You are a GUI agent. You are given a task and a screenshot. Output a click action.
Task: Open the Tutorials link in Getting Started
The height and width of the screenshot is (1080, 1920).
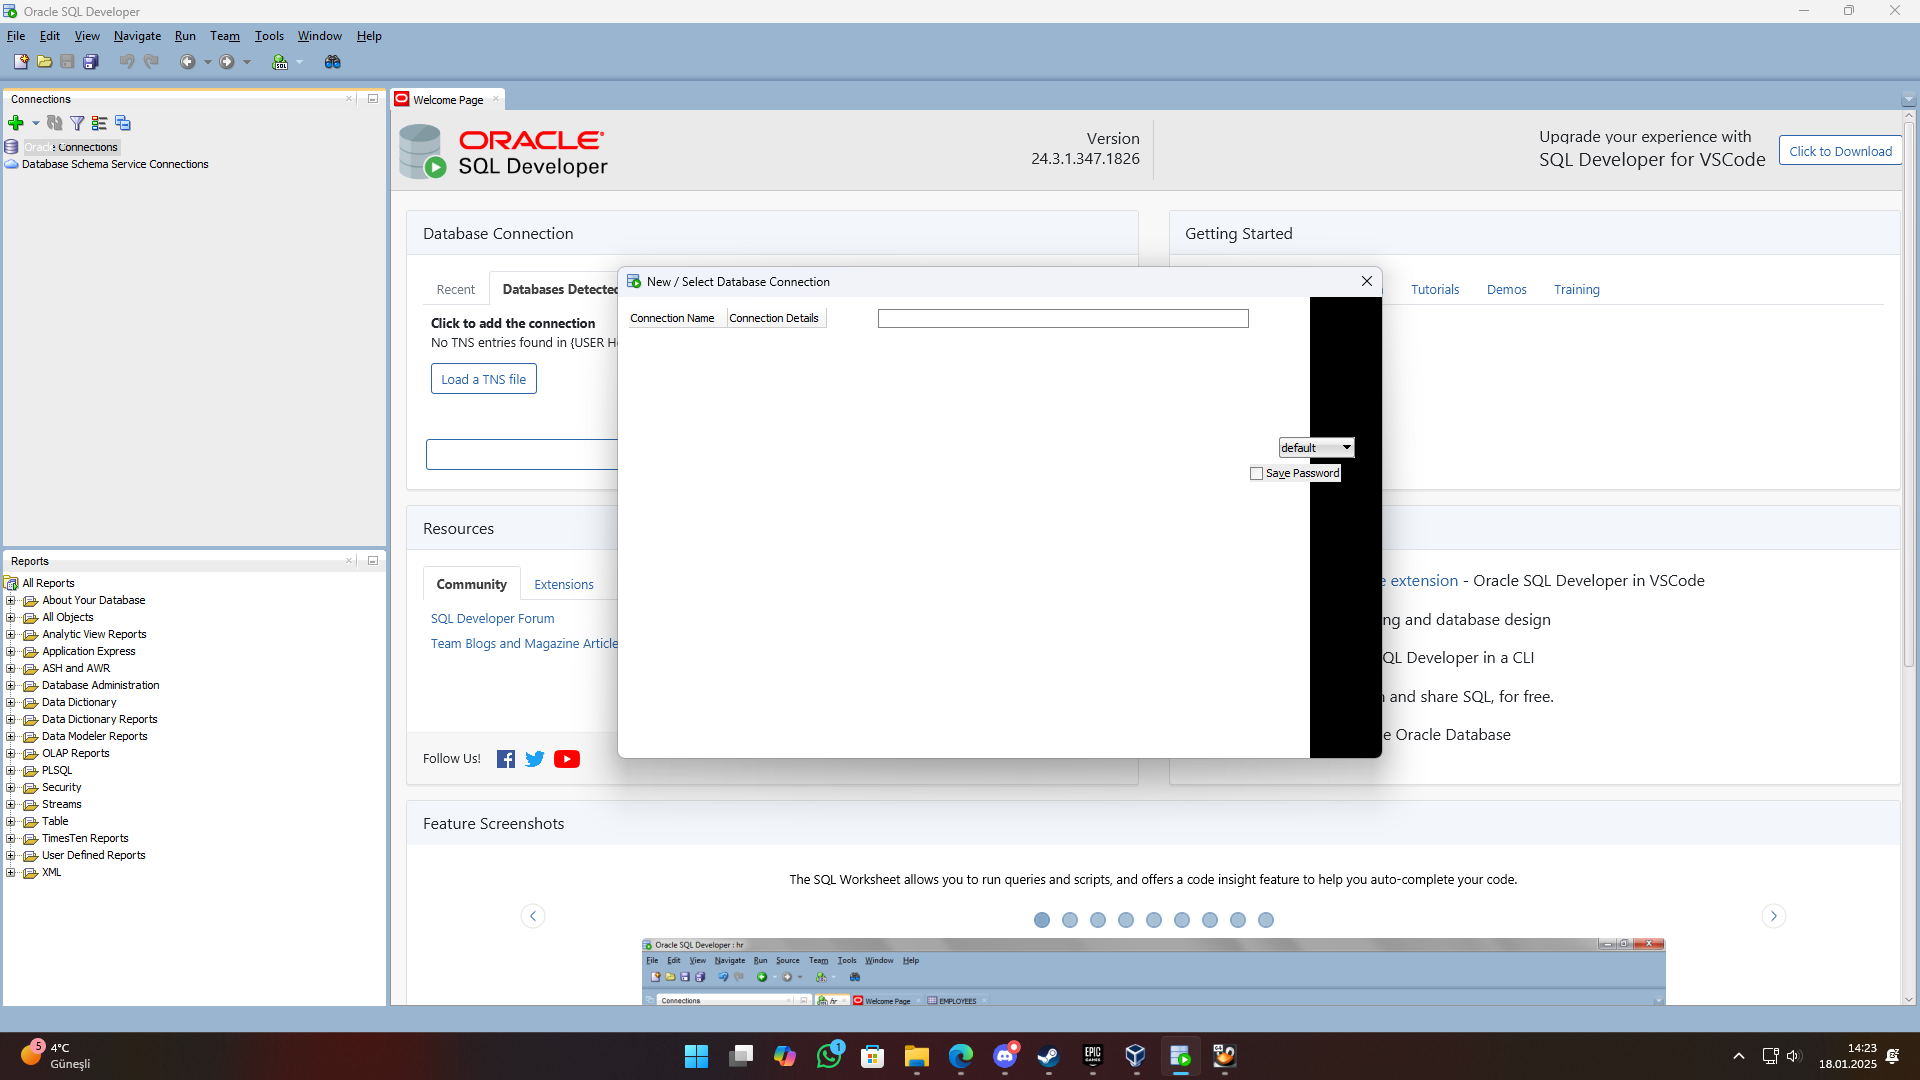point(1435,290)
